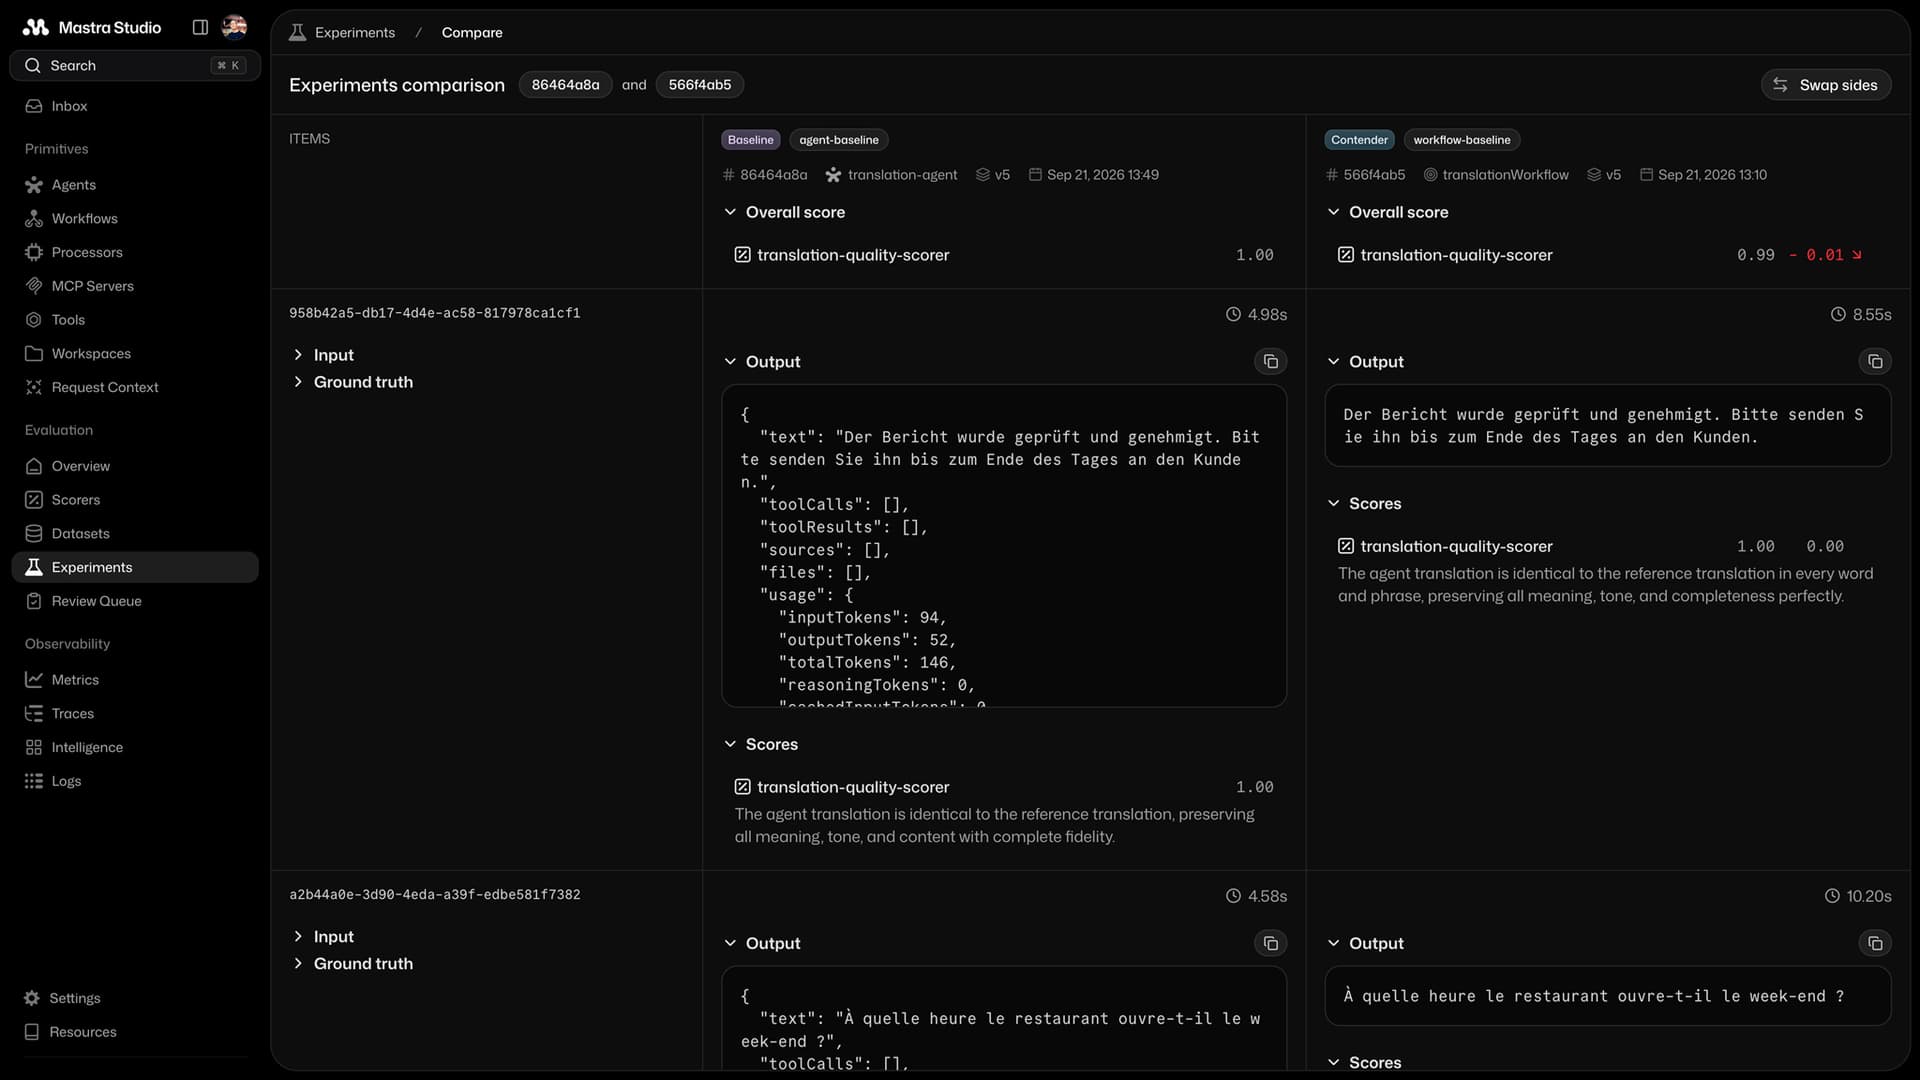Viewport: 1920px width, 1080px height.
Task: Click the Contender badge
Action: click(x=1359, y=140)
